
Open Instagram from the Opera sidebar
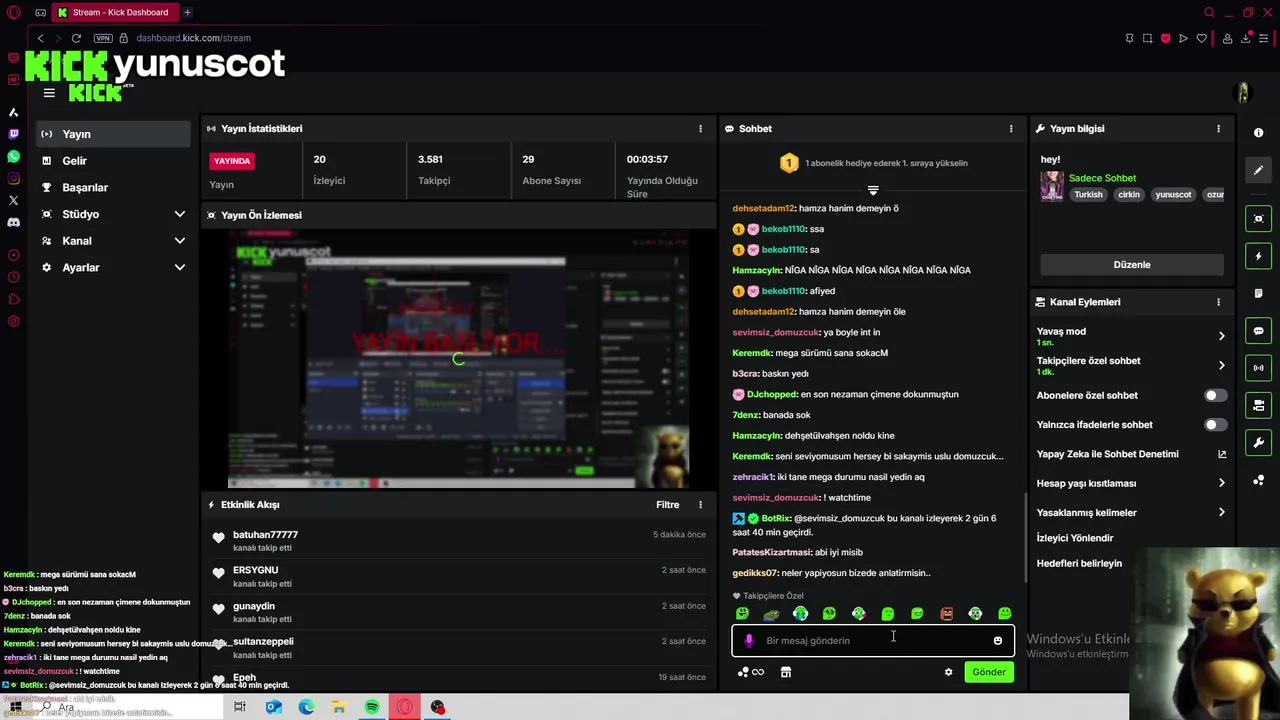(14, 179)
